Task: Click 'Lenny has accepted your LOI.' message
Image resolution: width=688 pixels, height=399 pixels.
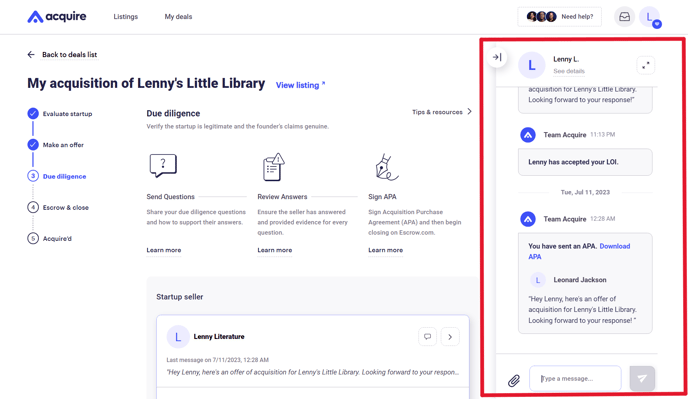Action: click(x=585, y=162)
